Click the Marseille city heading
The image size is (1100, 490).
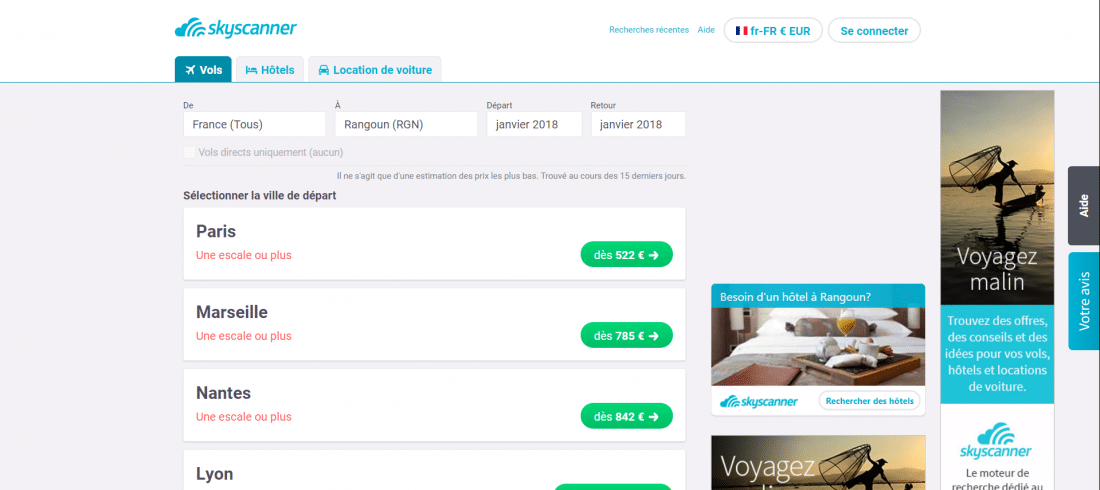pos(232,312)
